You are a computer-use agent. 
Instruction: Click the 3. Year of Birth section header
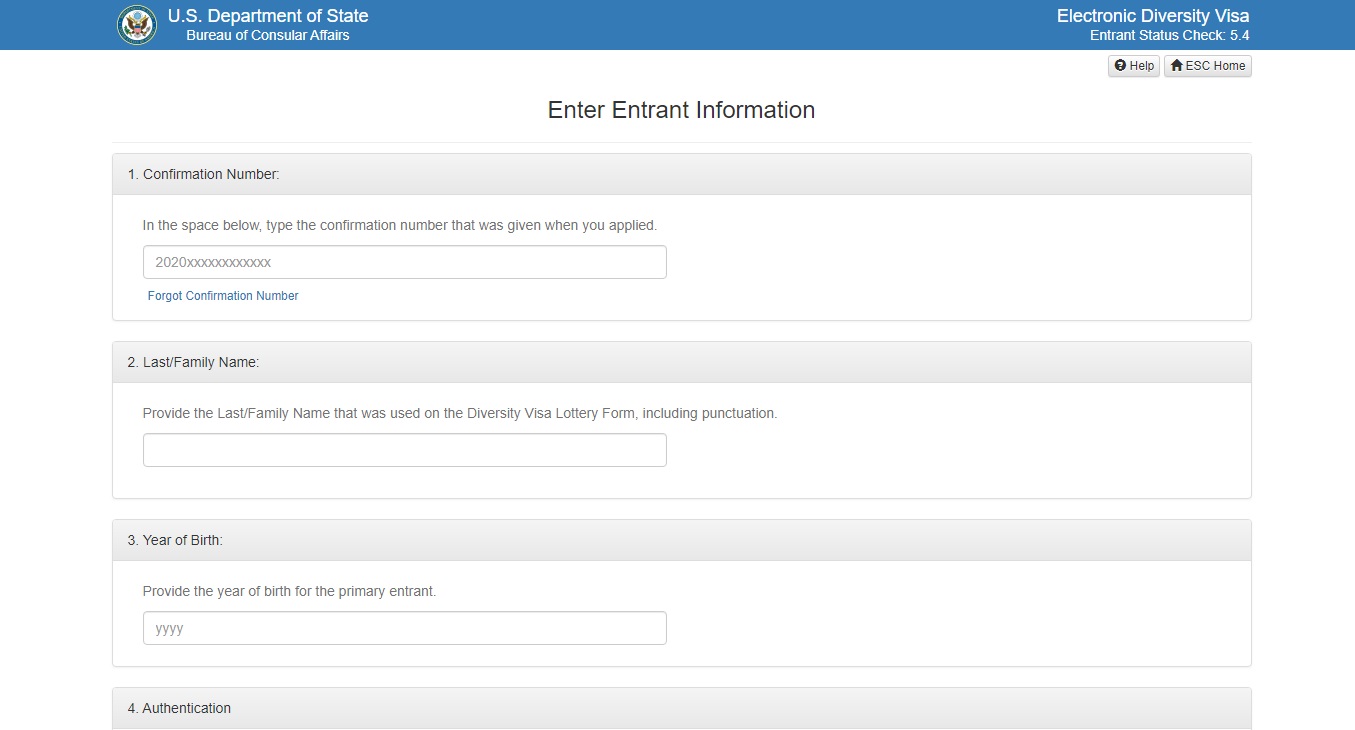coord(682,540)
